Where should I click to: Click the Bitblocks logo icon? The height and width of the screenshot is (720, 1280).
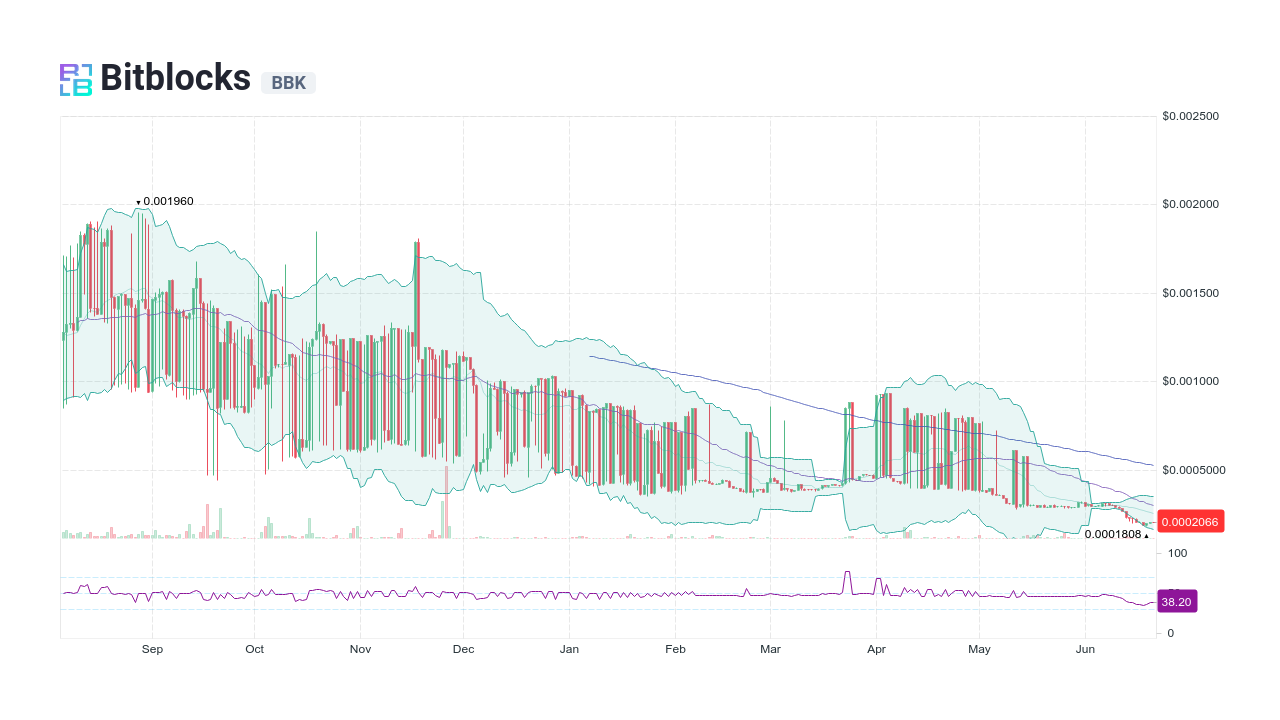pos(74,79)
